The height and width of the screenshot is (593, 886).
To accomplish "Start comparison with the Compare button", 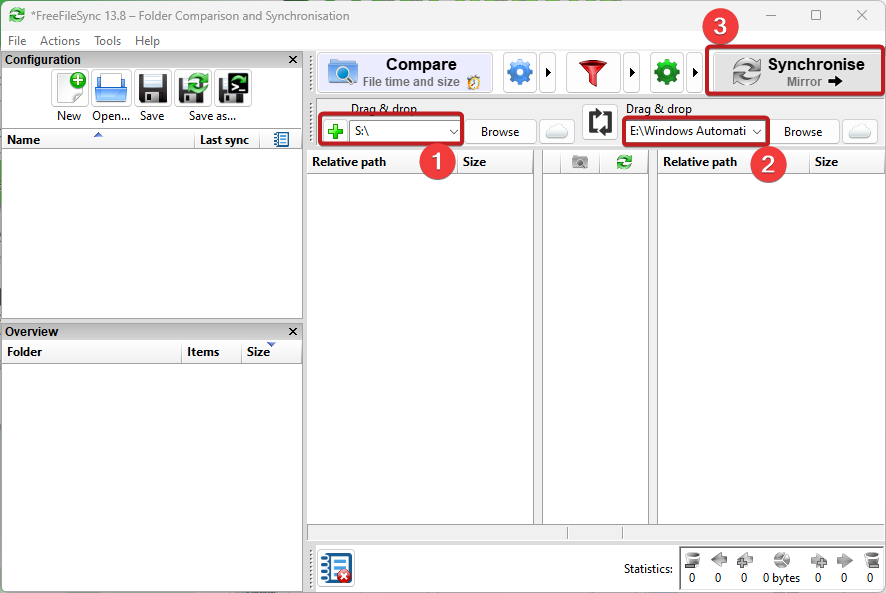I will [405, 72].
